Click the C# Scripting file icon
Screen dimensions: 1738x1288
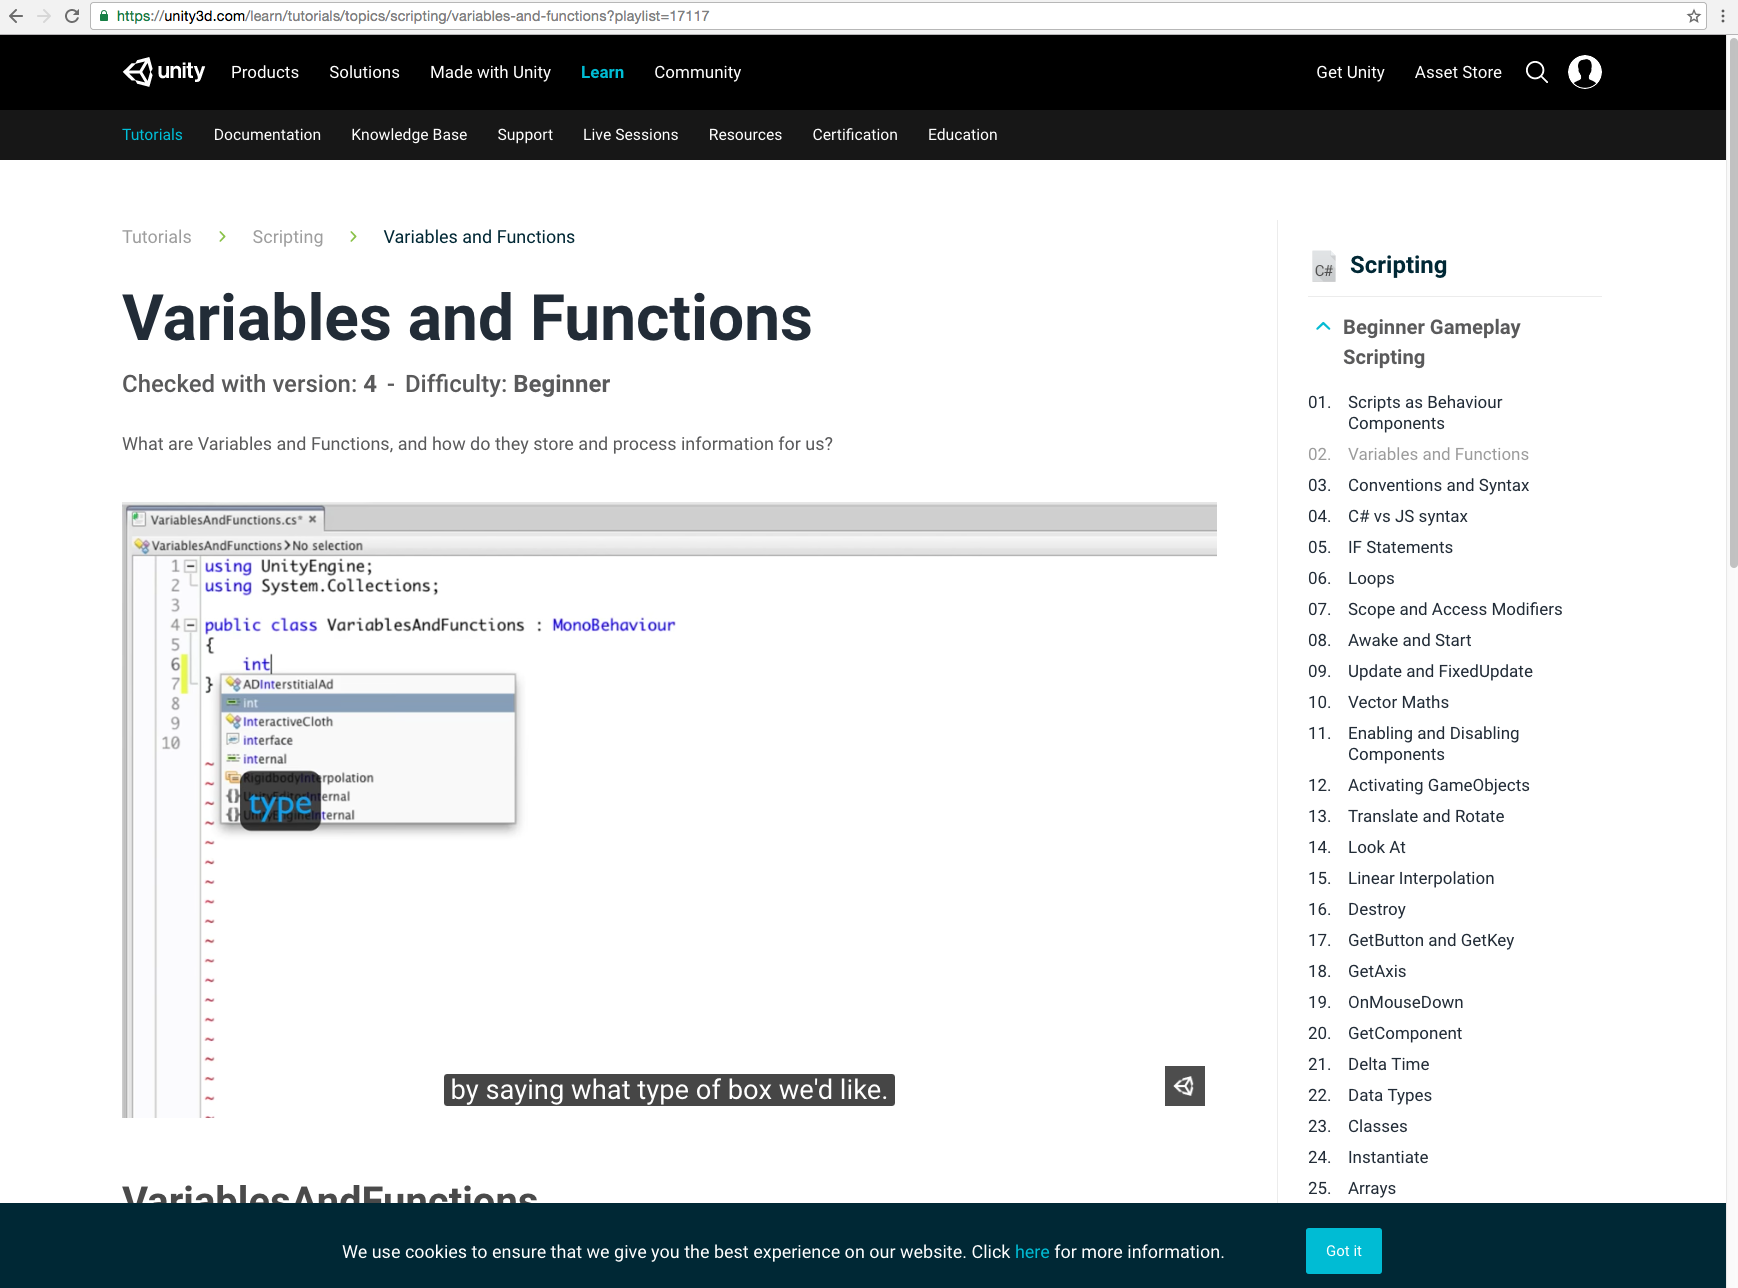[1324, 266]
